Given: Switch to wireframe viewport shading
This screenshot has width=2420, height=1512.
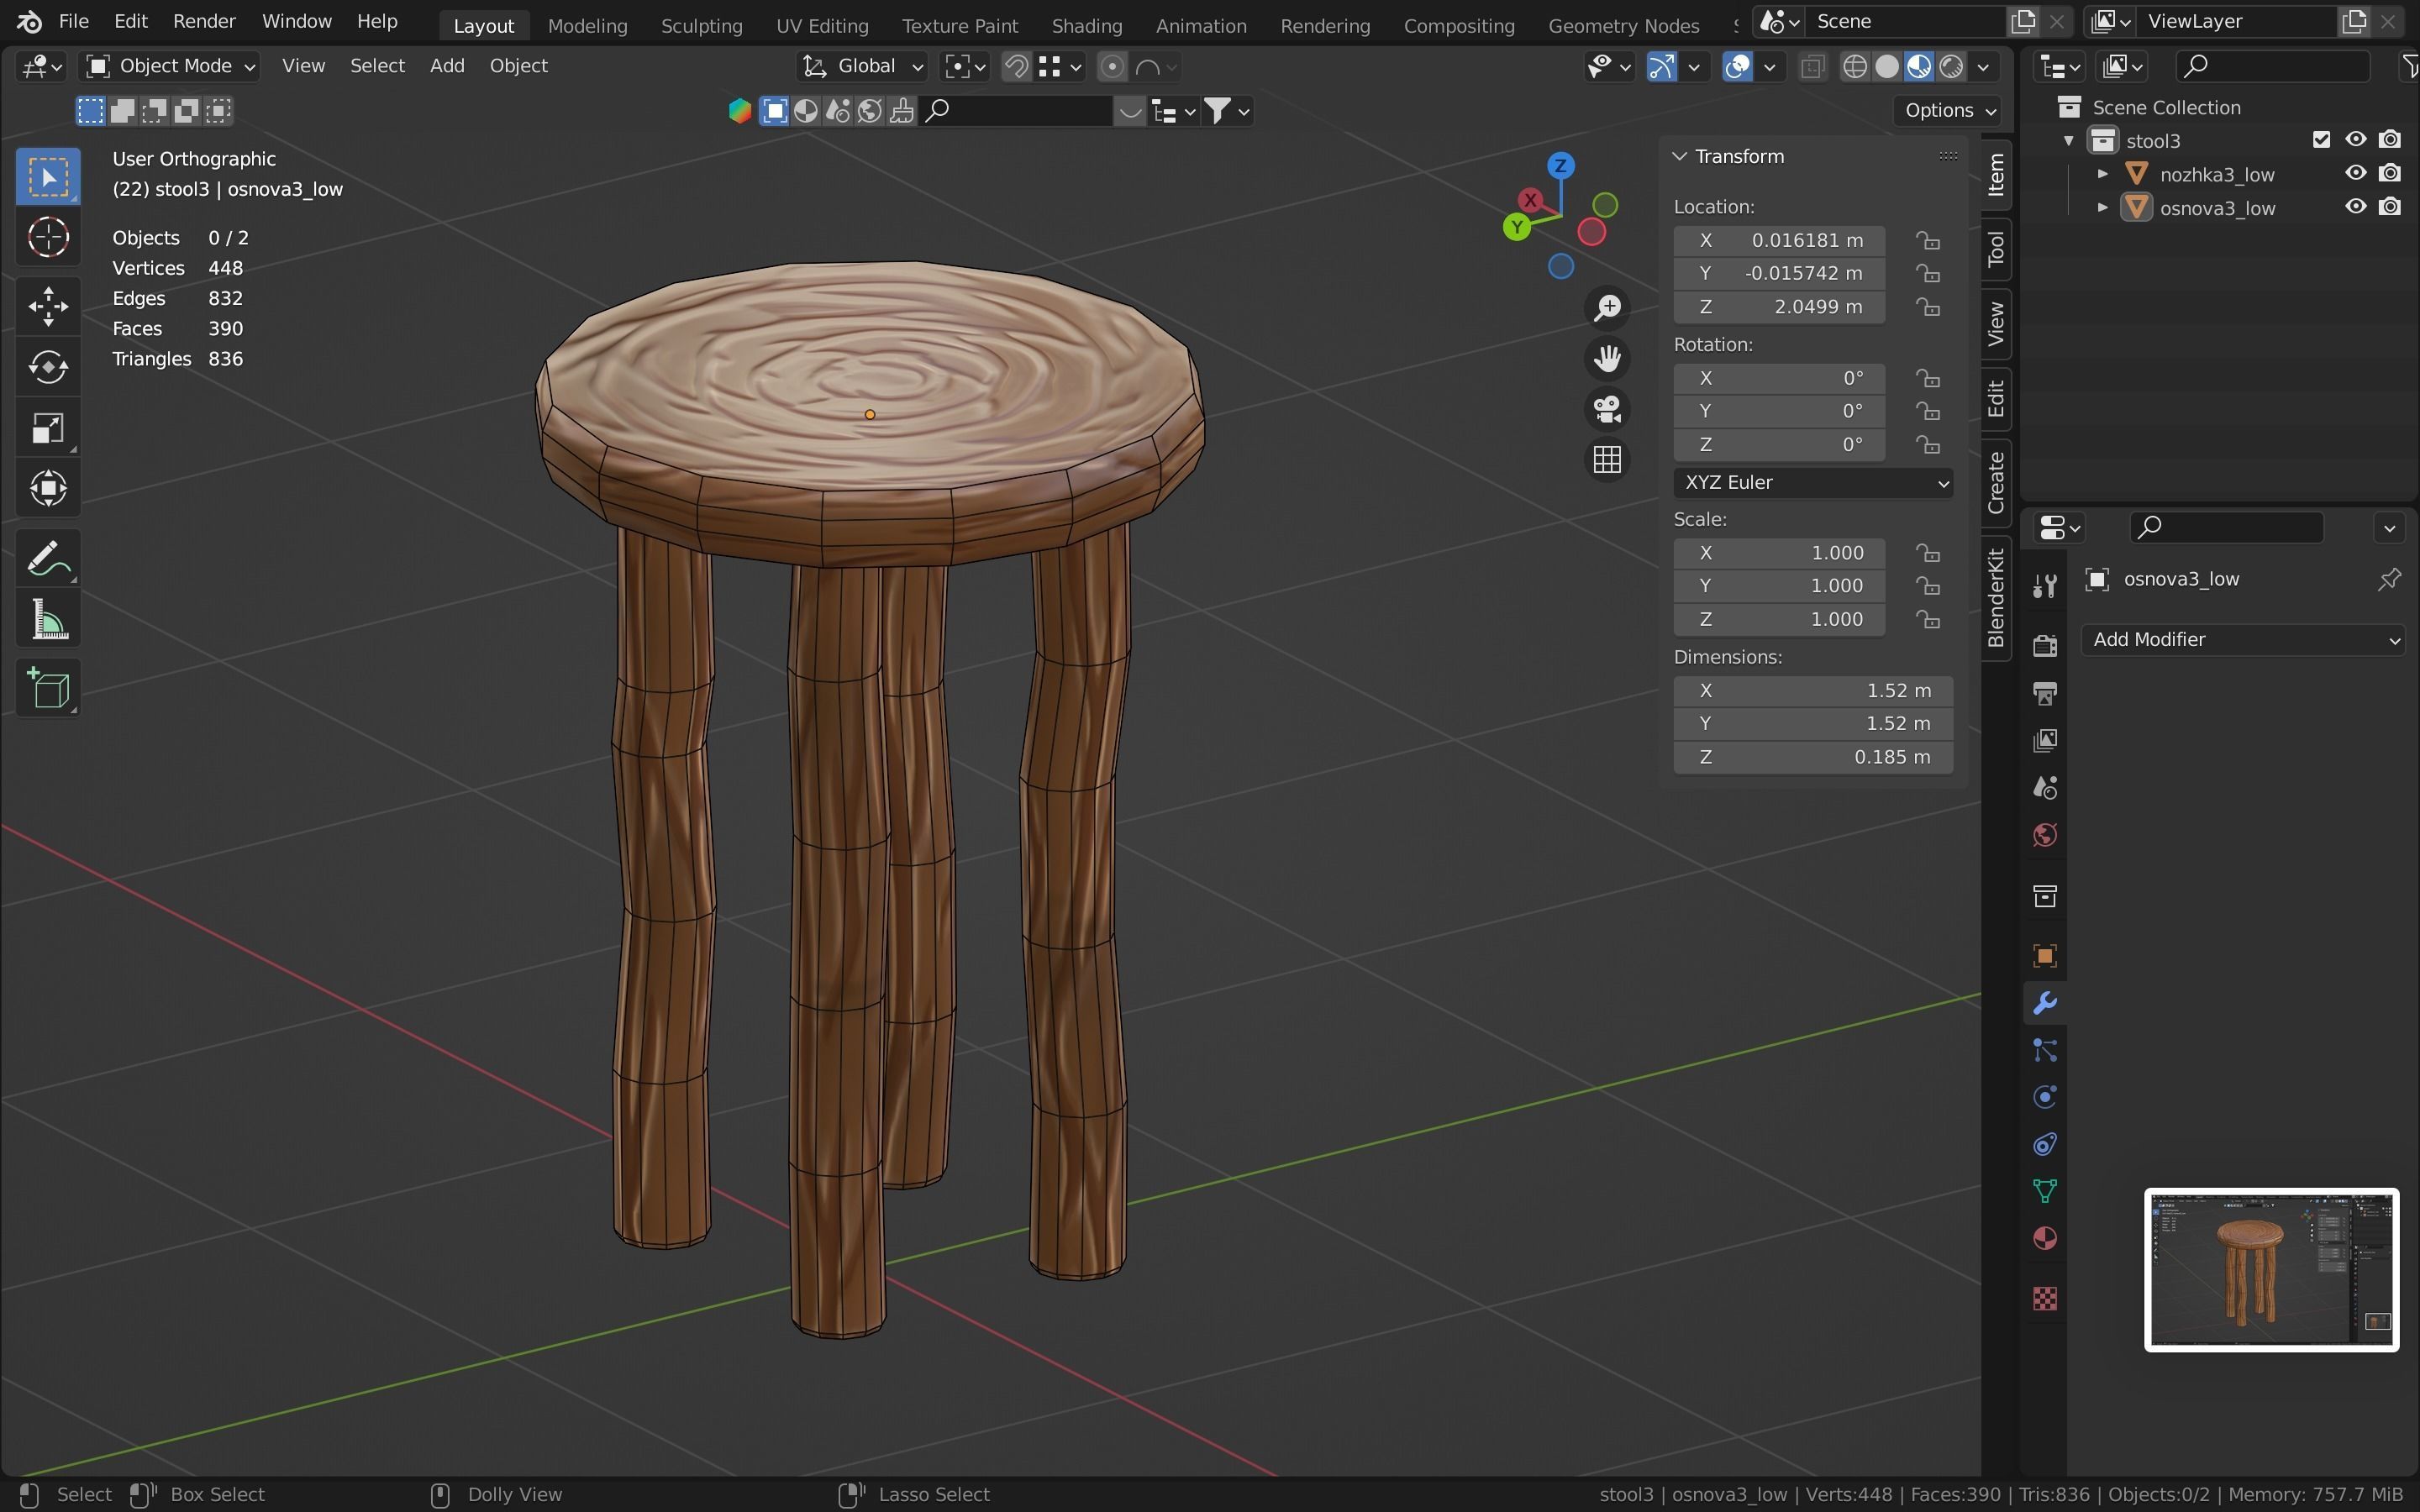Looking at the screenshot, I should 1854,67.
